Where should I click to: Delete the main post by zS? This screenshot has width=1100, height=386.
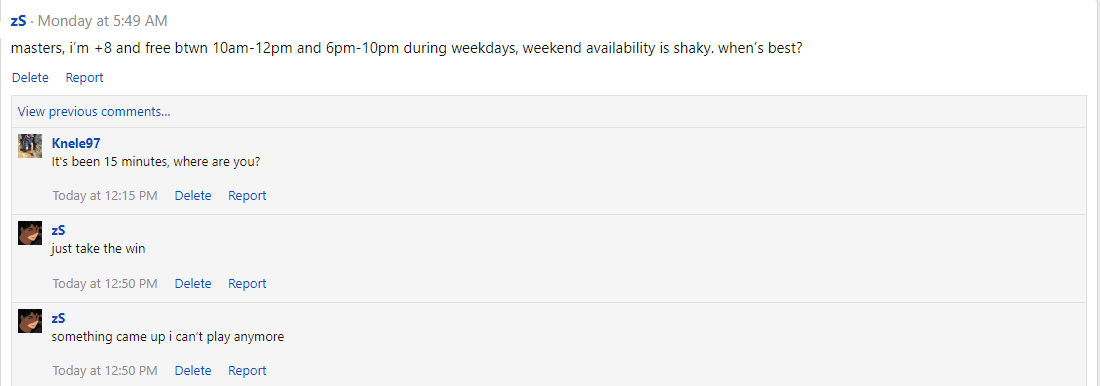(x=30, y=78)
